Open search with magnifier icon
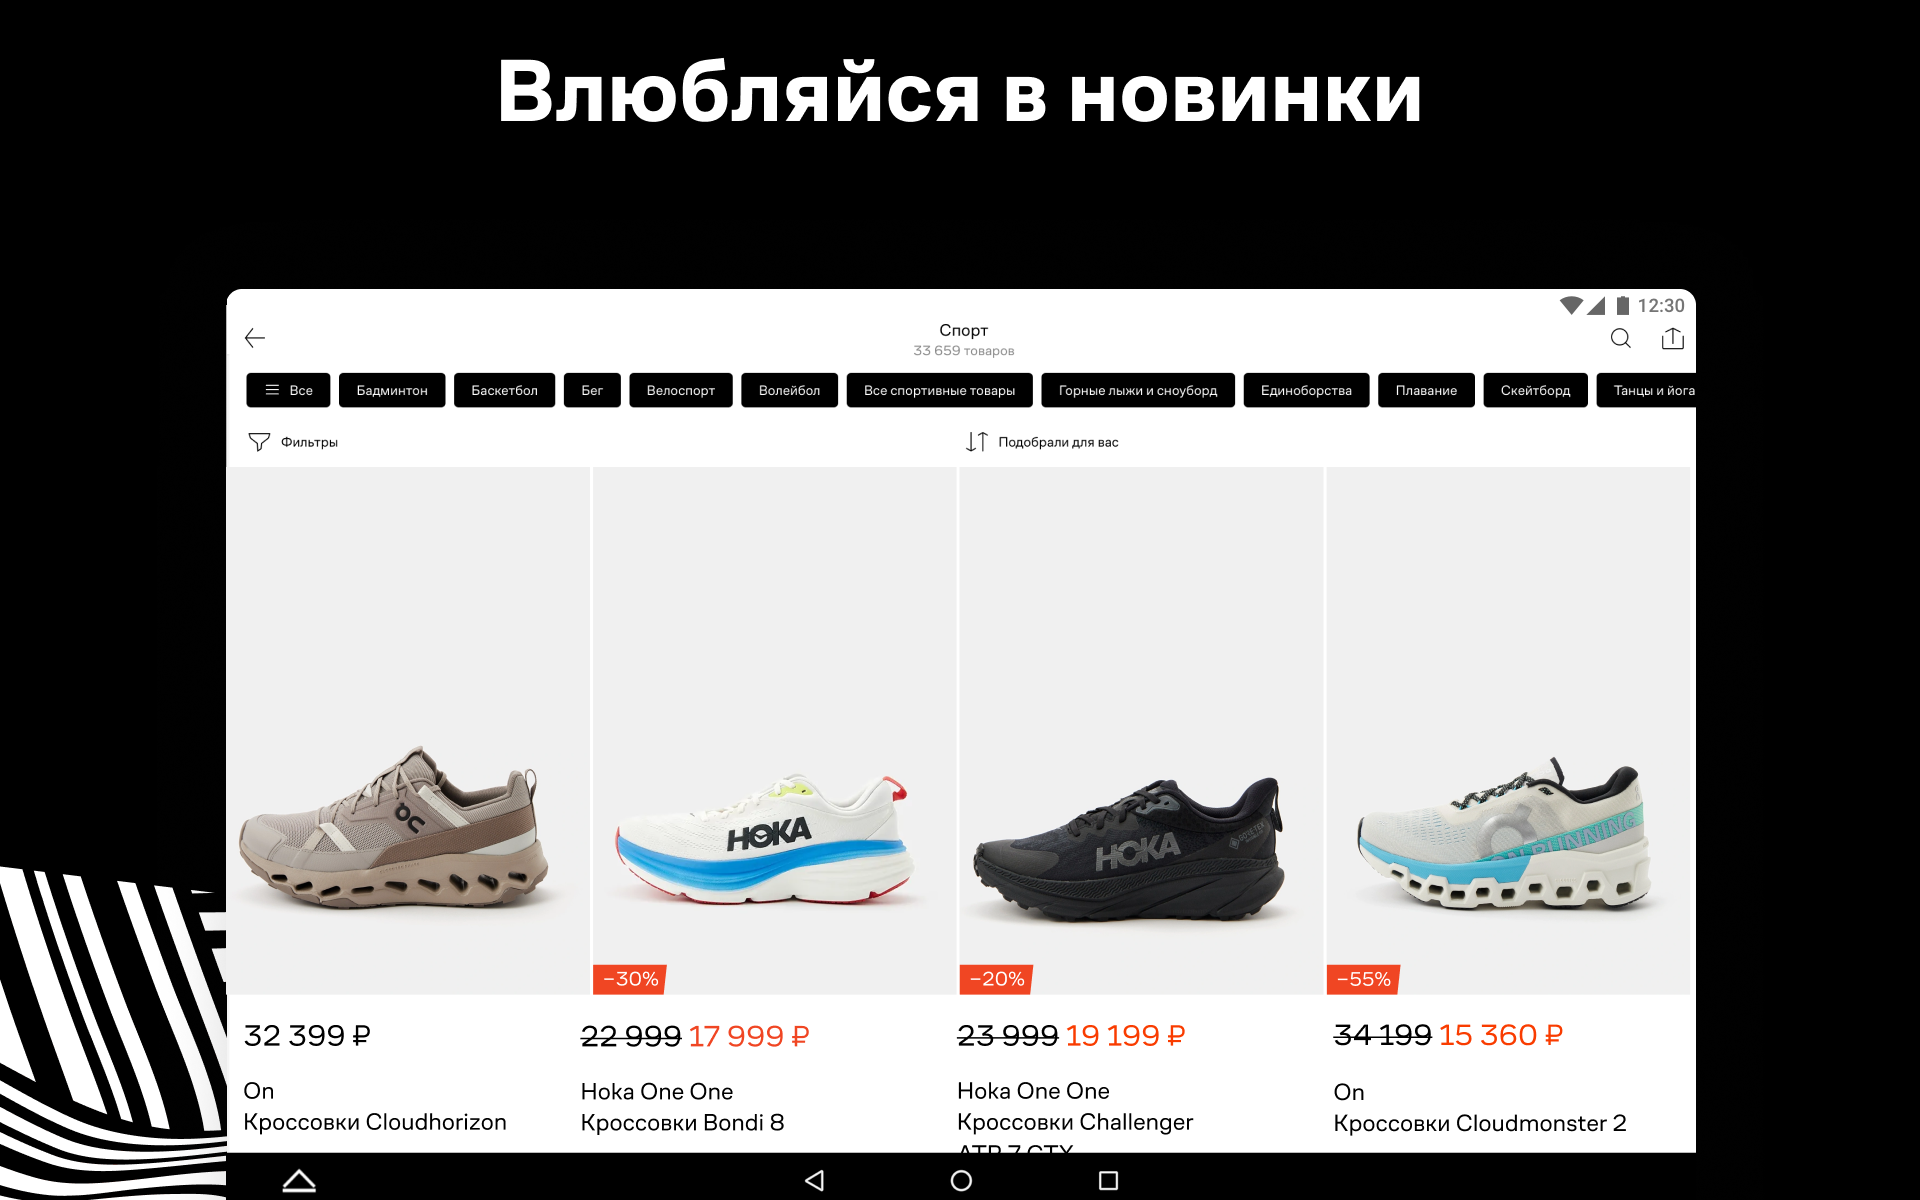1920x1200 pixels. (1620, 339)
